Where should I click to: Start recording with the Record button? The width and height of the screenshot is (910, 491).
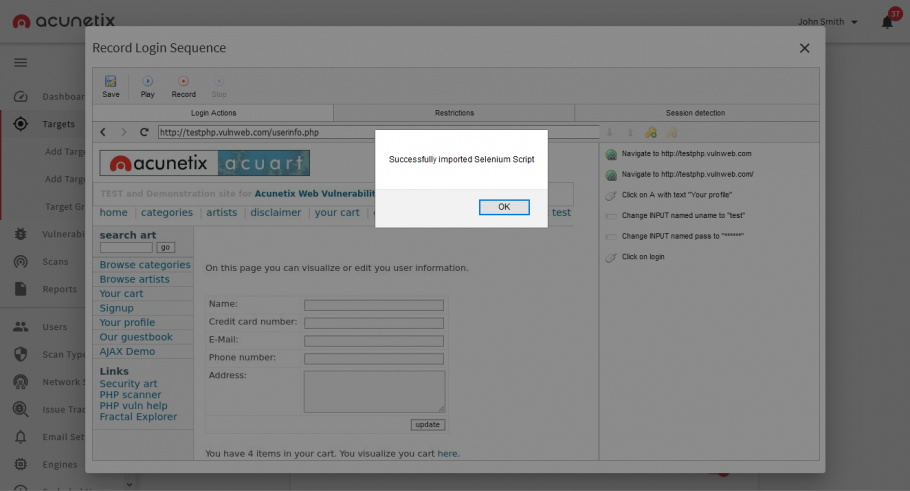pos(183,86)
